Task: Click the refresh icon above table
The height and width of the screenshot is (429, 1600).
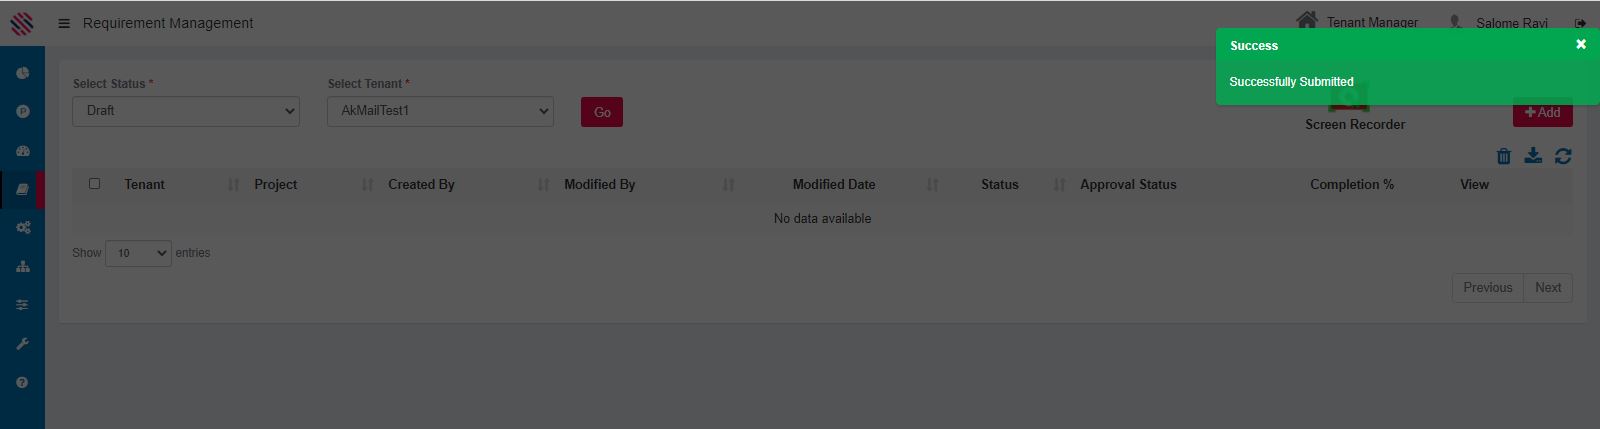Action: (x=1563, y=156)
